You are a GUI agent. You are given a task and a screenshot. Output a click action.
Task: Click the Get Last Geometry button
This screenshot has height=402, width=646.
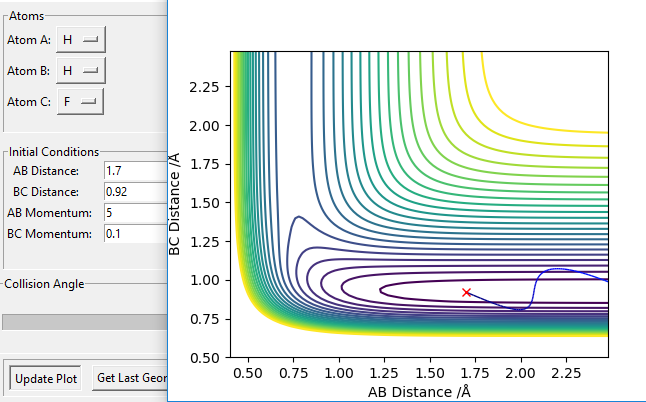(x=130, y=378)
